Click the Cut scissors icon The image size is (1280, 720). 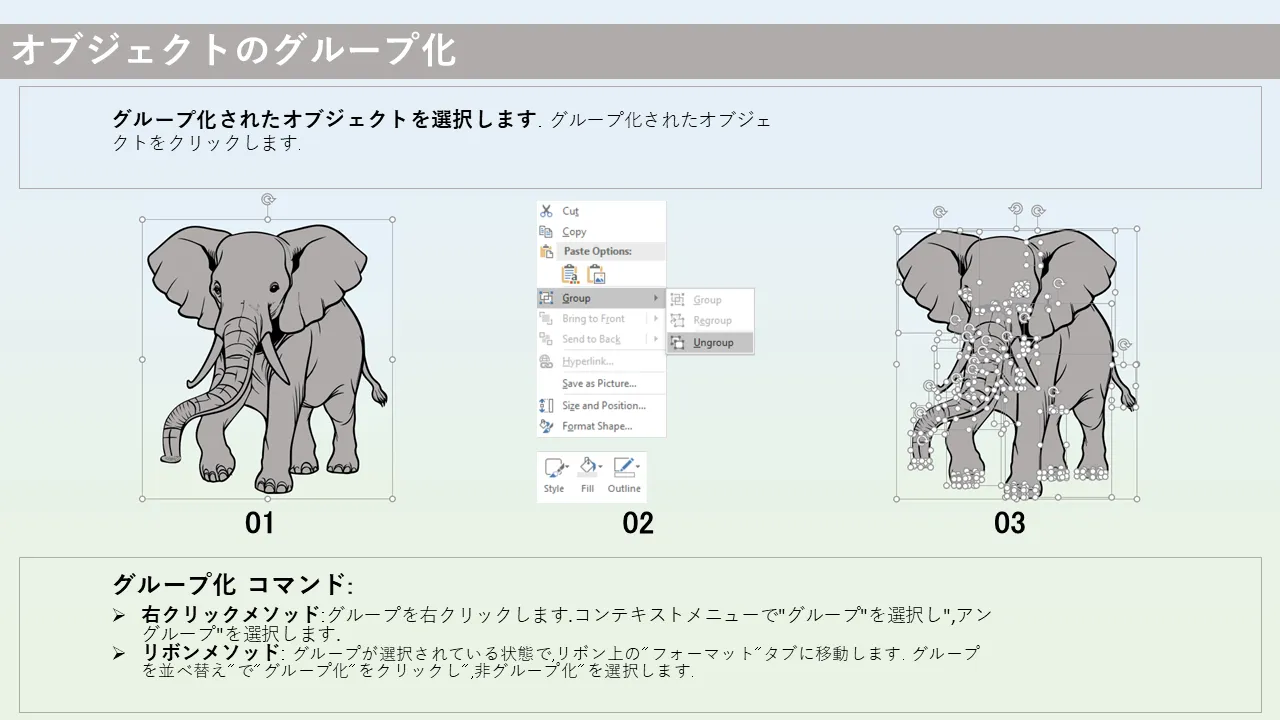click(x=546, y=211)
